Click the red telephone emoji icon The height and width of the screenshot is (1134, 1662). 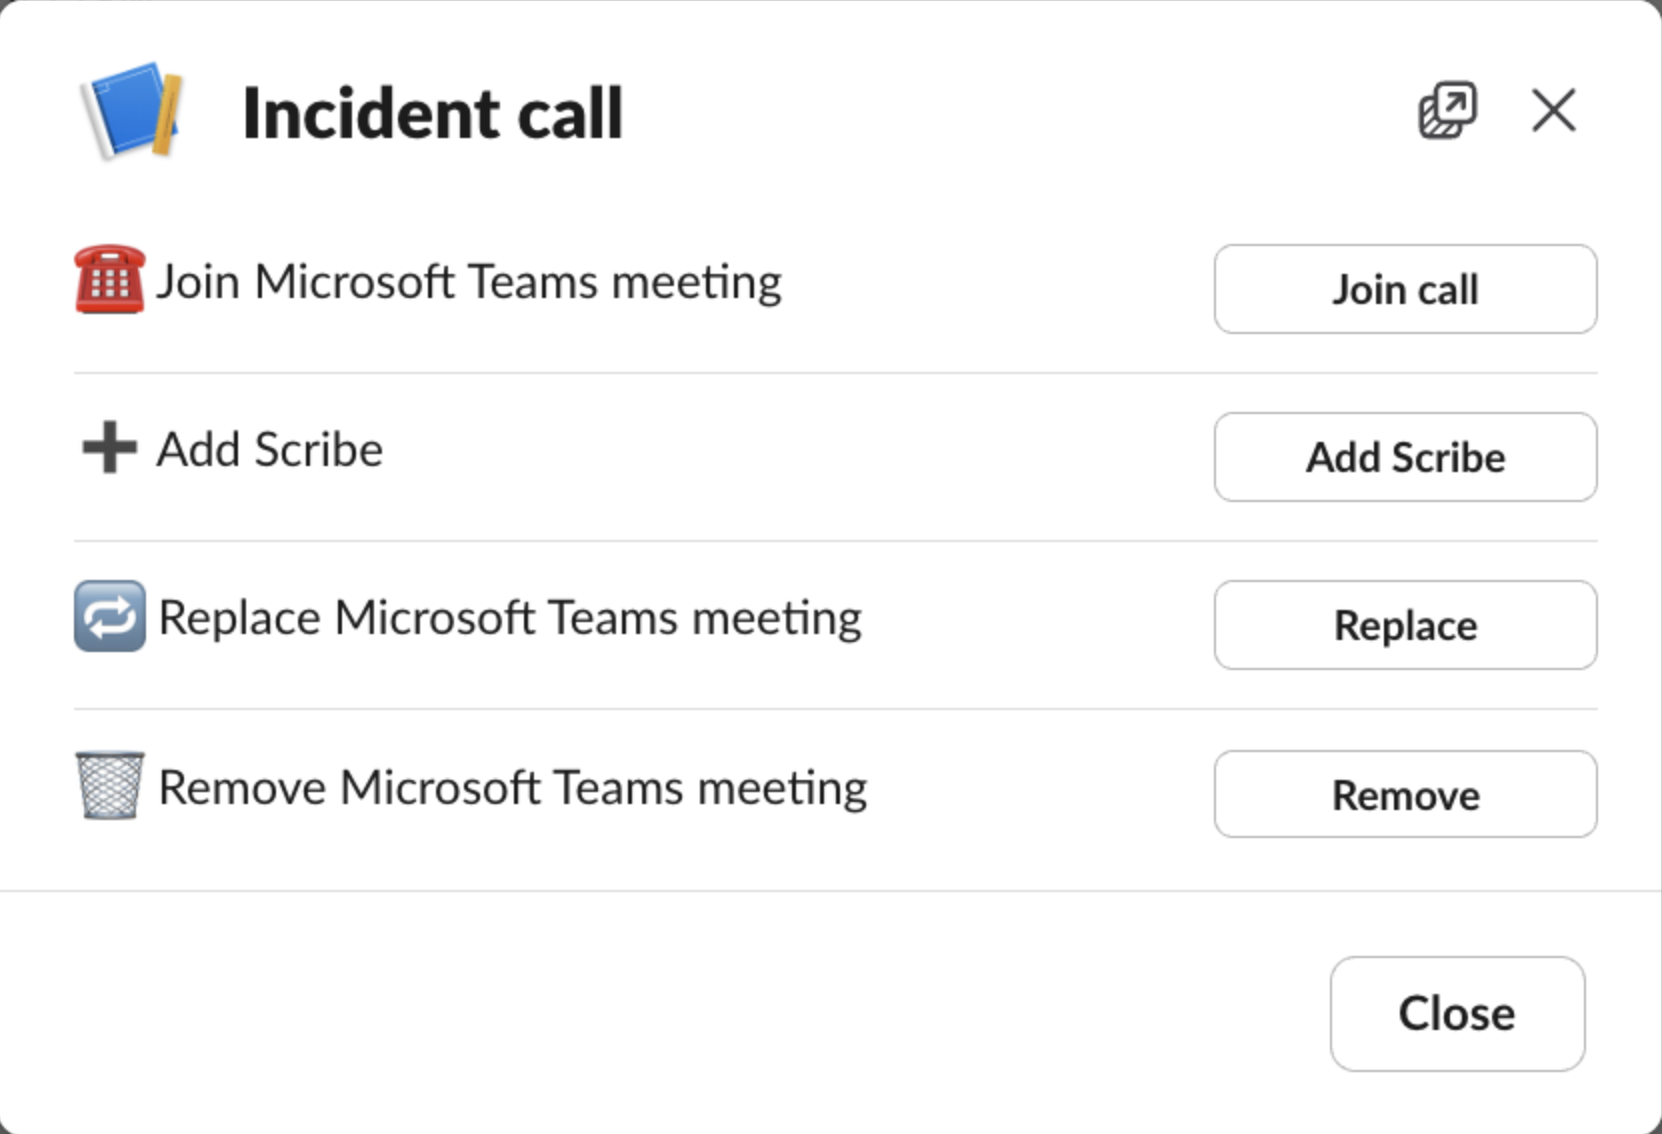click(x=110, y=280)
